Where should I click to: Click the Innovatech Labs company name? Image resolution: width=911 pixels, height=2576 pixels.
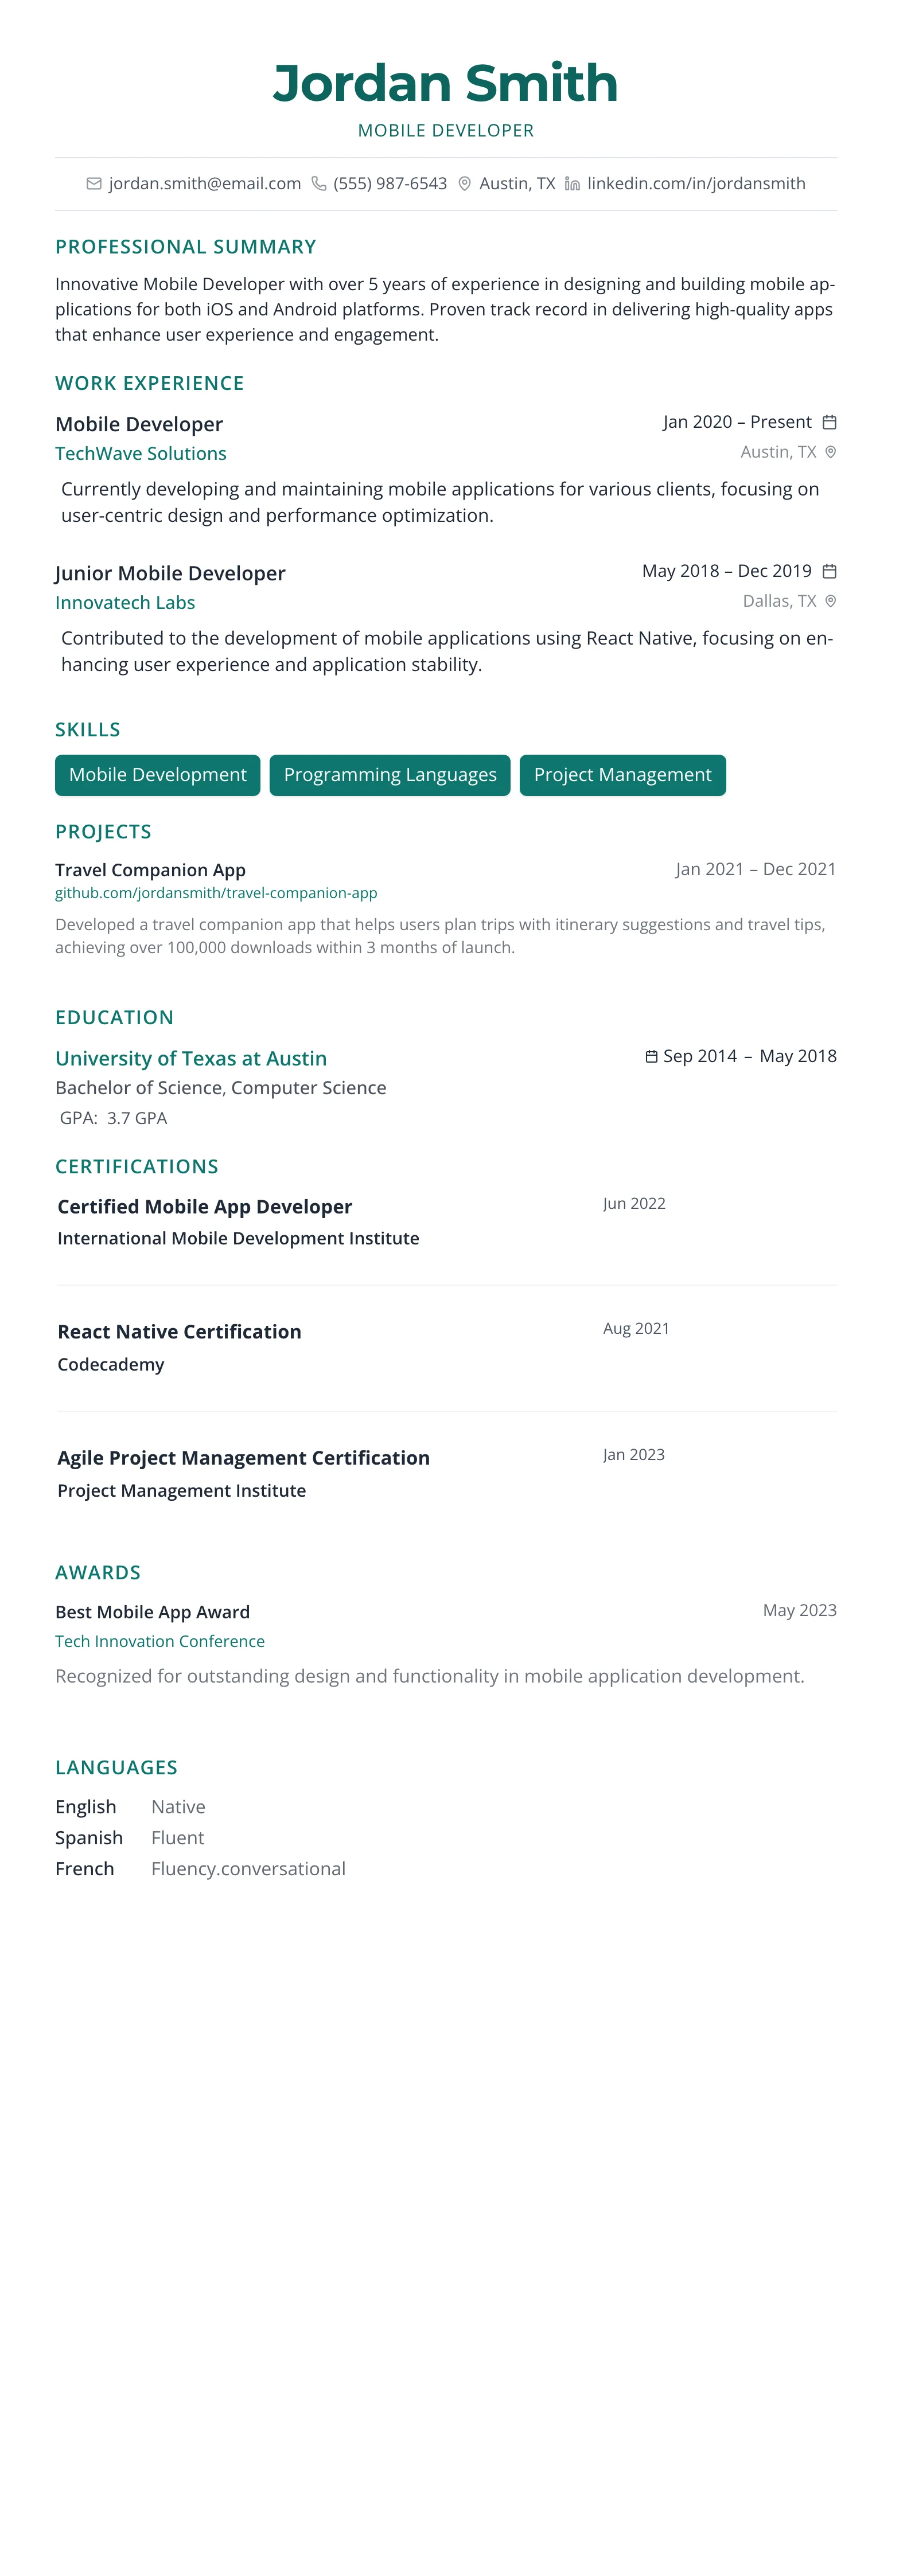pyautogui.click(x=125, y=603)
